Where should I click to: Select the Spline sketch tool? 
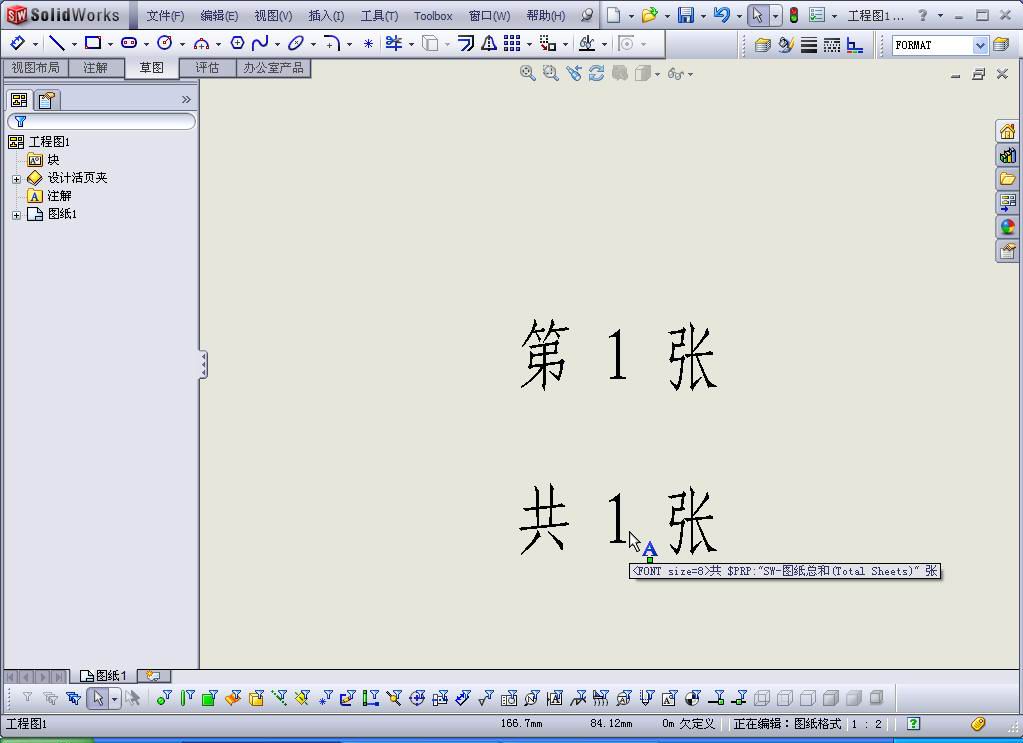pyautogui.click(x=260, y=43)
